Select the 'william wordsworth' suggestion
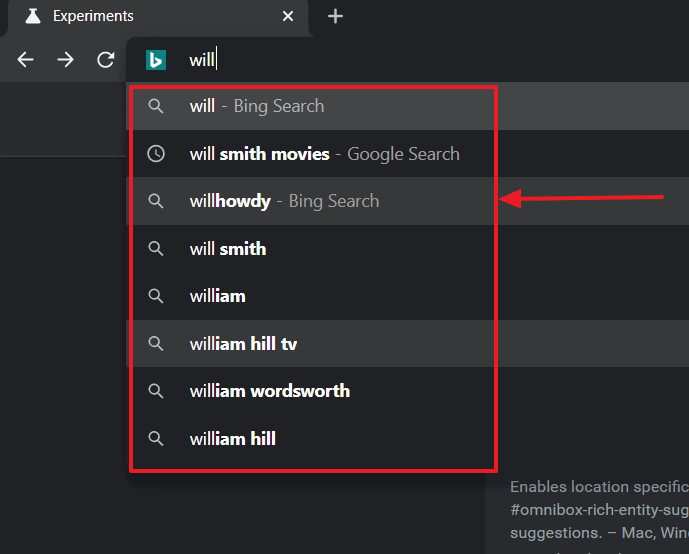Image resolution: width=689 pixels, height=554 pixels. click(407, 391)
